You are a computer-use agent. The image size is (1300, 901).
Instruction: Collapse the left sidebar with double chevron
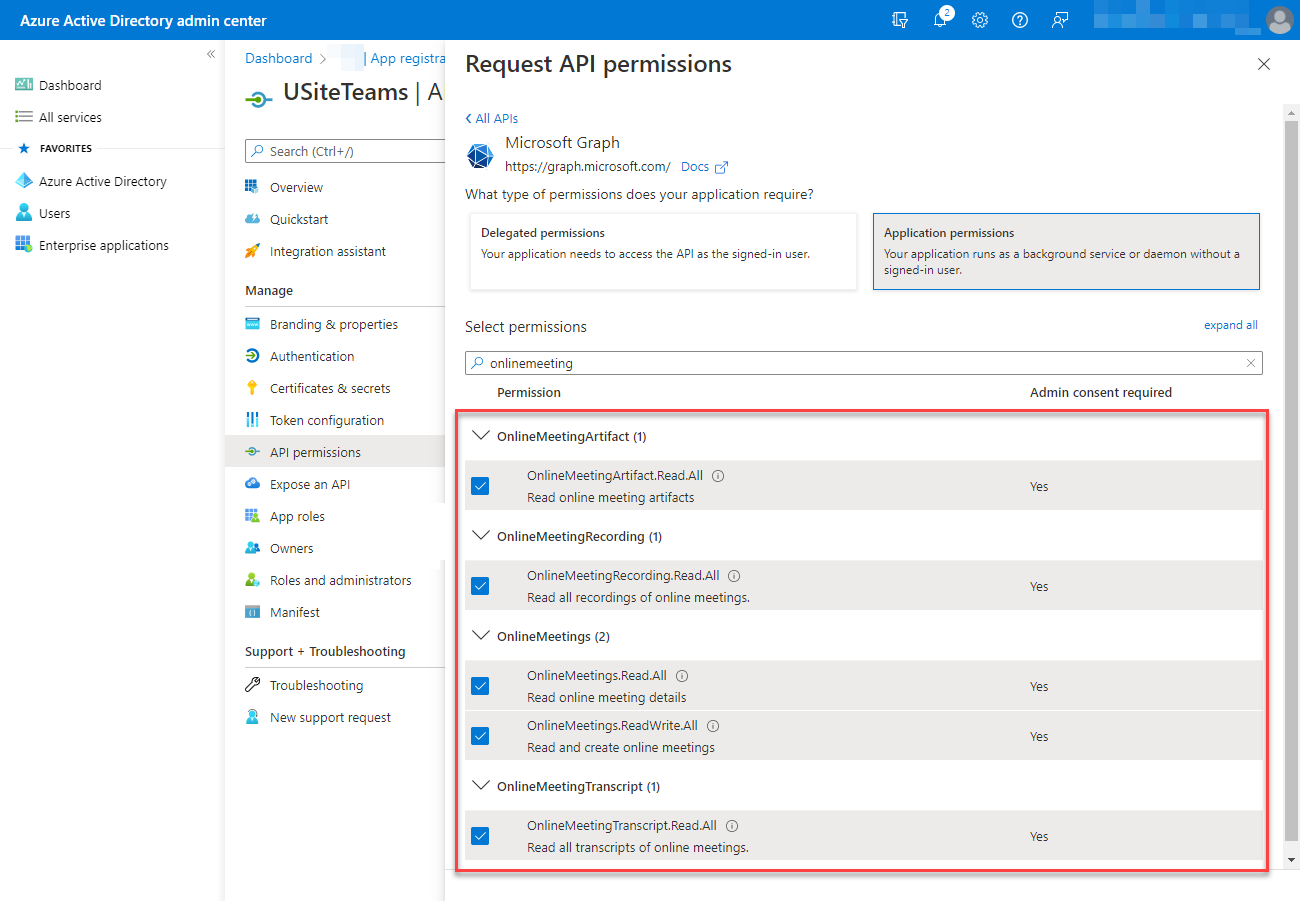pyautogui.click(x=210, y=54)
